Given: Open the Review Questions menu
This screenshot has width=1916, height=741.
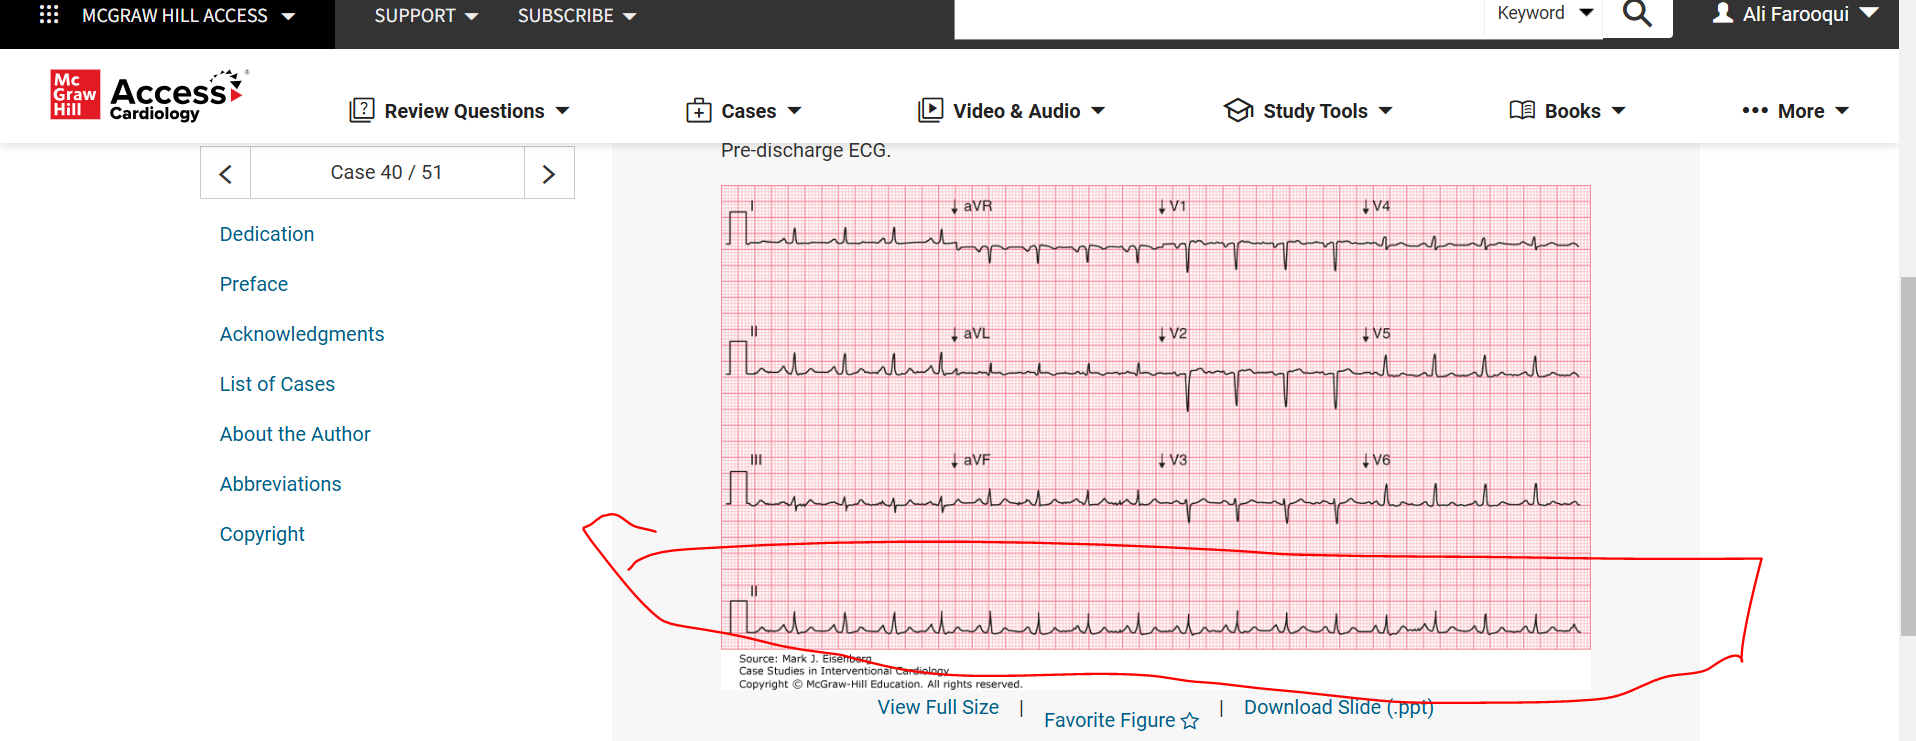Looking at the screenshot, I should (x=459, y=110).
